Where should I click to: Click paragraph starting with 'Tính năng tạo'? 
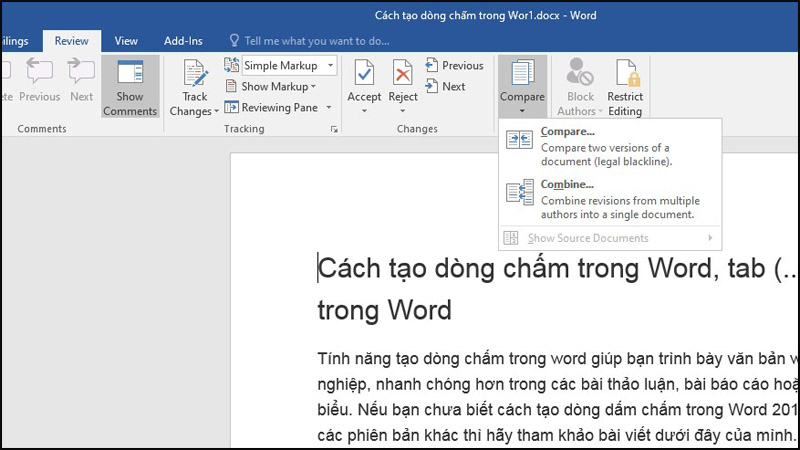pos(557,397)
